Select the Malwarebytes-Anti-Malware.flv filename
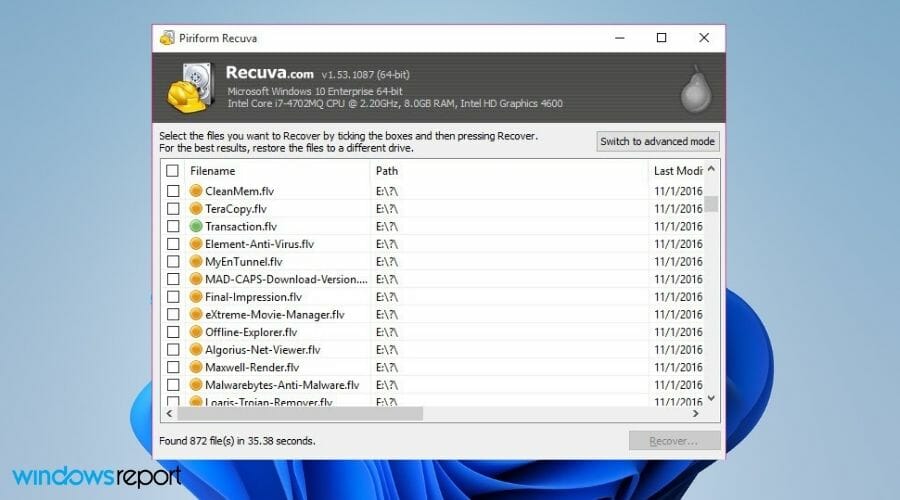Screen dimensions: 900x500 tap(282, 385)
